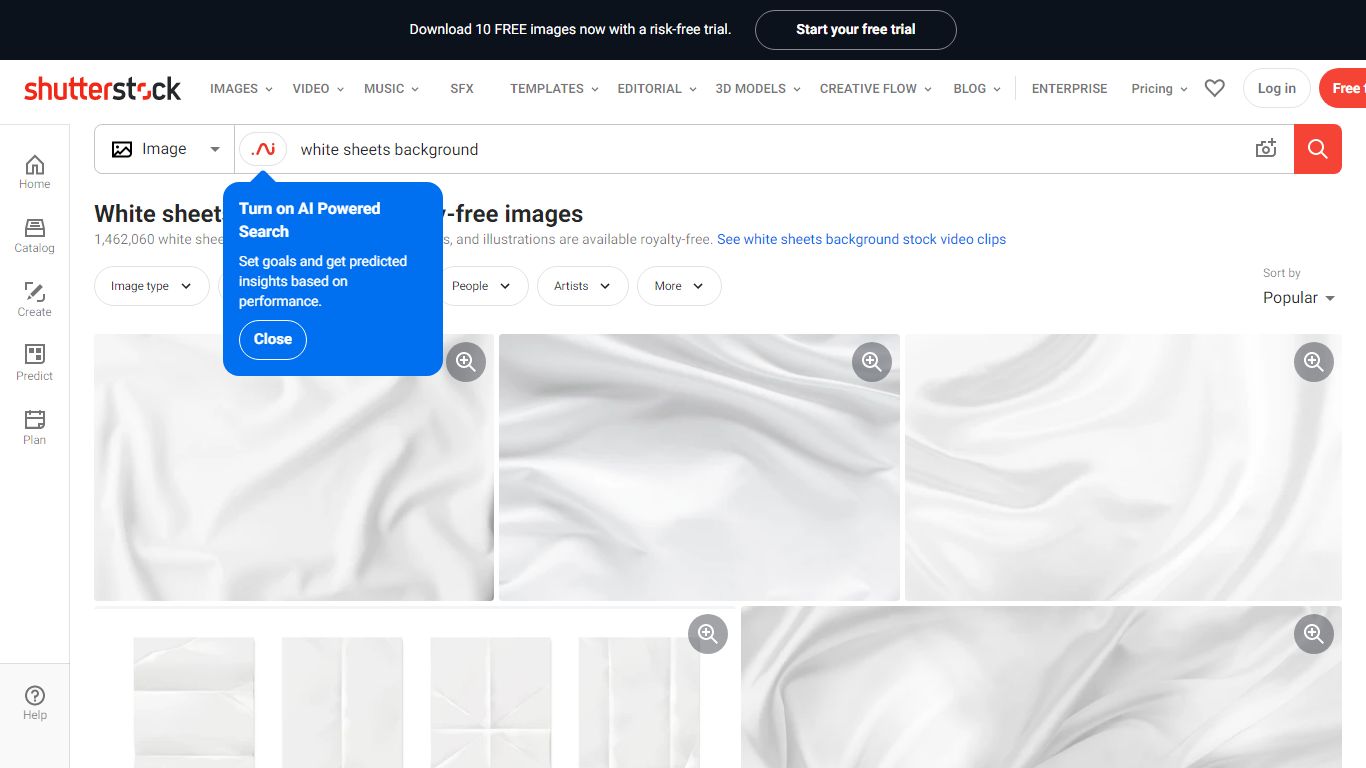The height and width of the screenshot is (768, 1366).
Task: Open the MUSIC menu
Action: (391, 88)
